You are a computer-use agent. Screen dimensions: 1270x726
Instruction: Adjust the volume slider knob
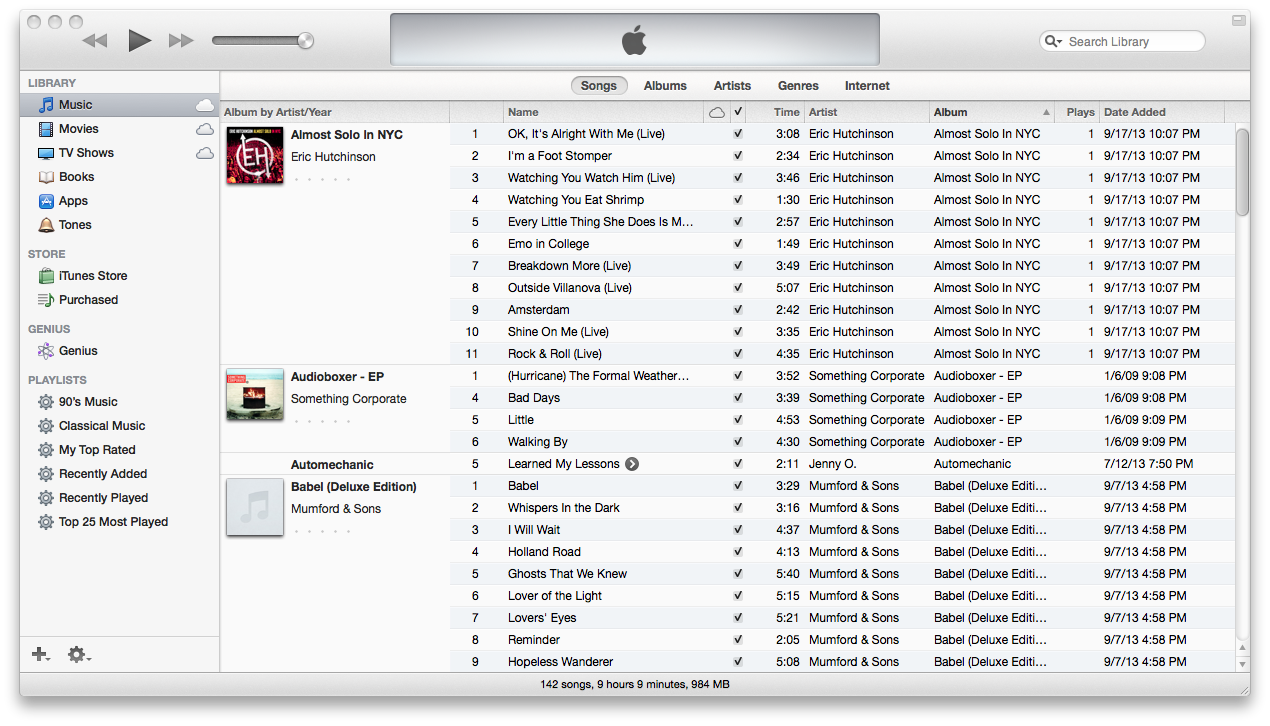305,41
